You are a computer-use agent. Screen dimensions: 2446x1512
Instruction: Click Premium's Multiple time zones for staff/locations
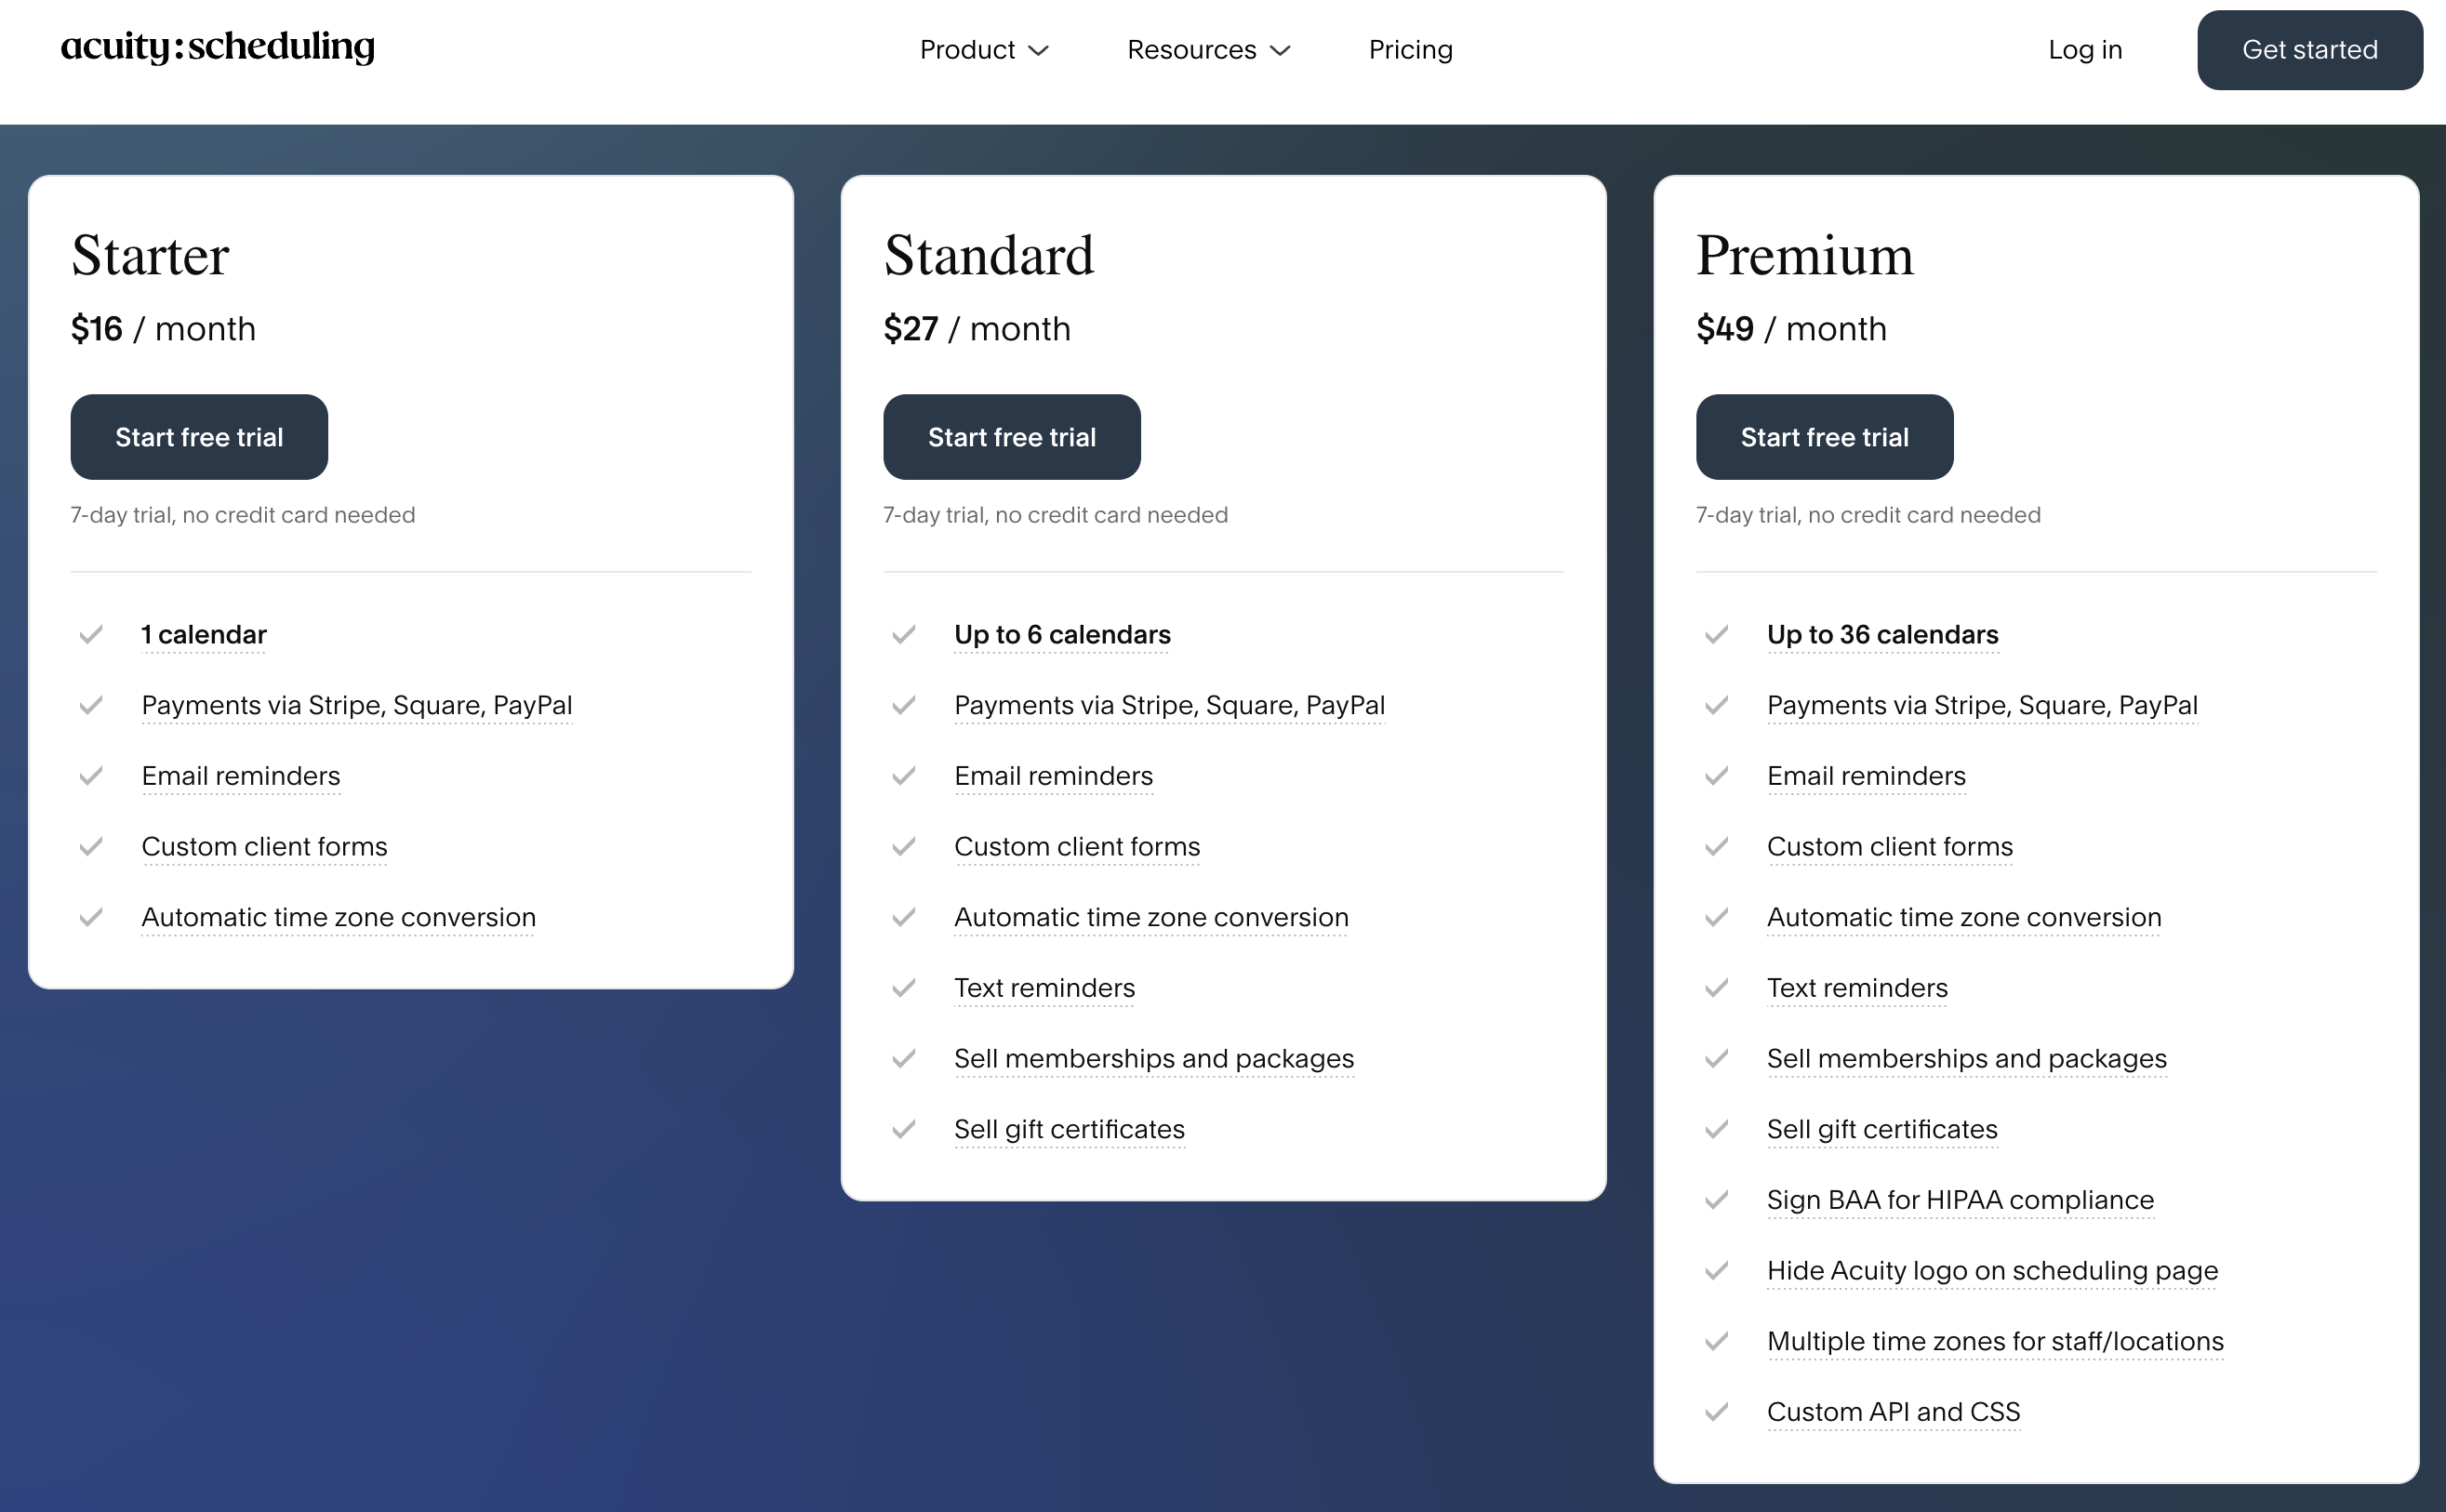pos(1994,1341)
